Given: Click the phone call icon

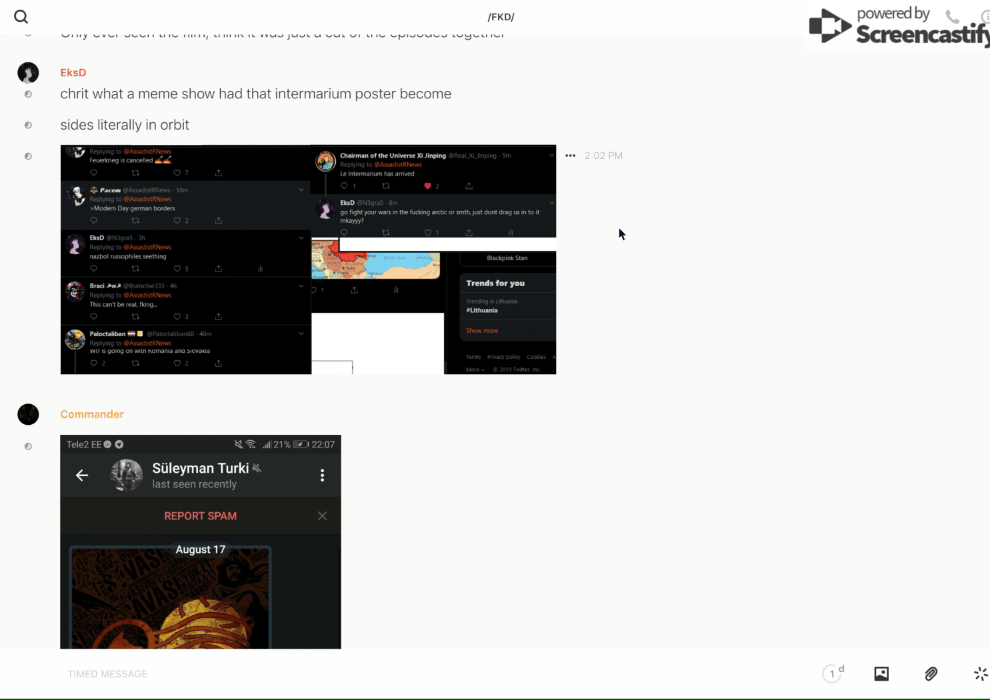Looking at the screenshot, I should tap(952, 17).
